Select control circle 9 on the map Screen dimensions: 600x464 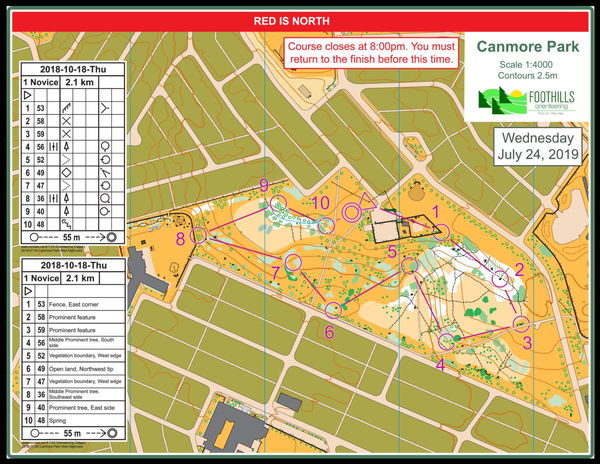click(278, 204)
